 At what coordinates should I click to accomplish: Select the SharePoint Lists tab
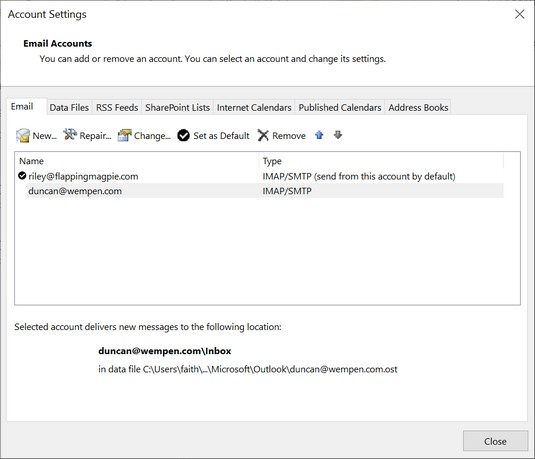pyautogui.click(x=177, y=107)
